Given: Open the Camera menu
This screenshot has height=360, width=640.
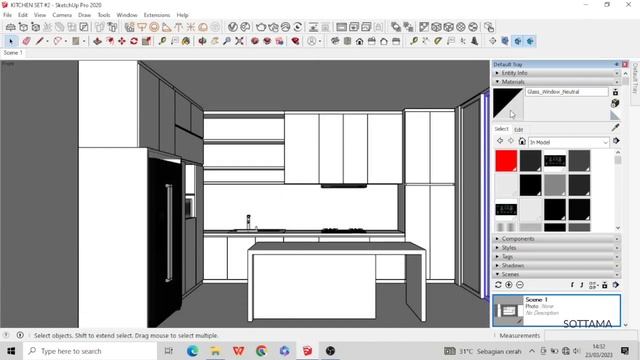Looking at the screenshot, I should point(62,15).
